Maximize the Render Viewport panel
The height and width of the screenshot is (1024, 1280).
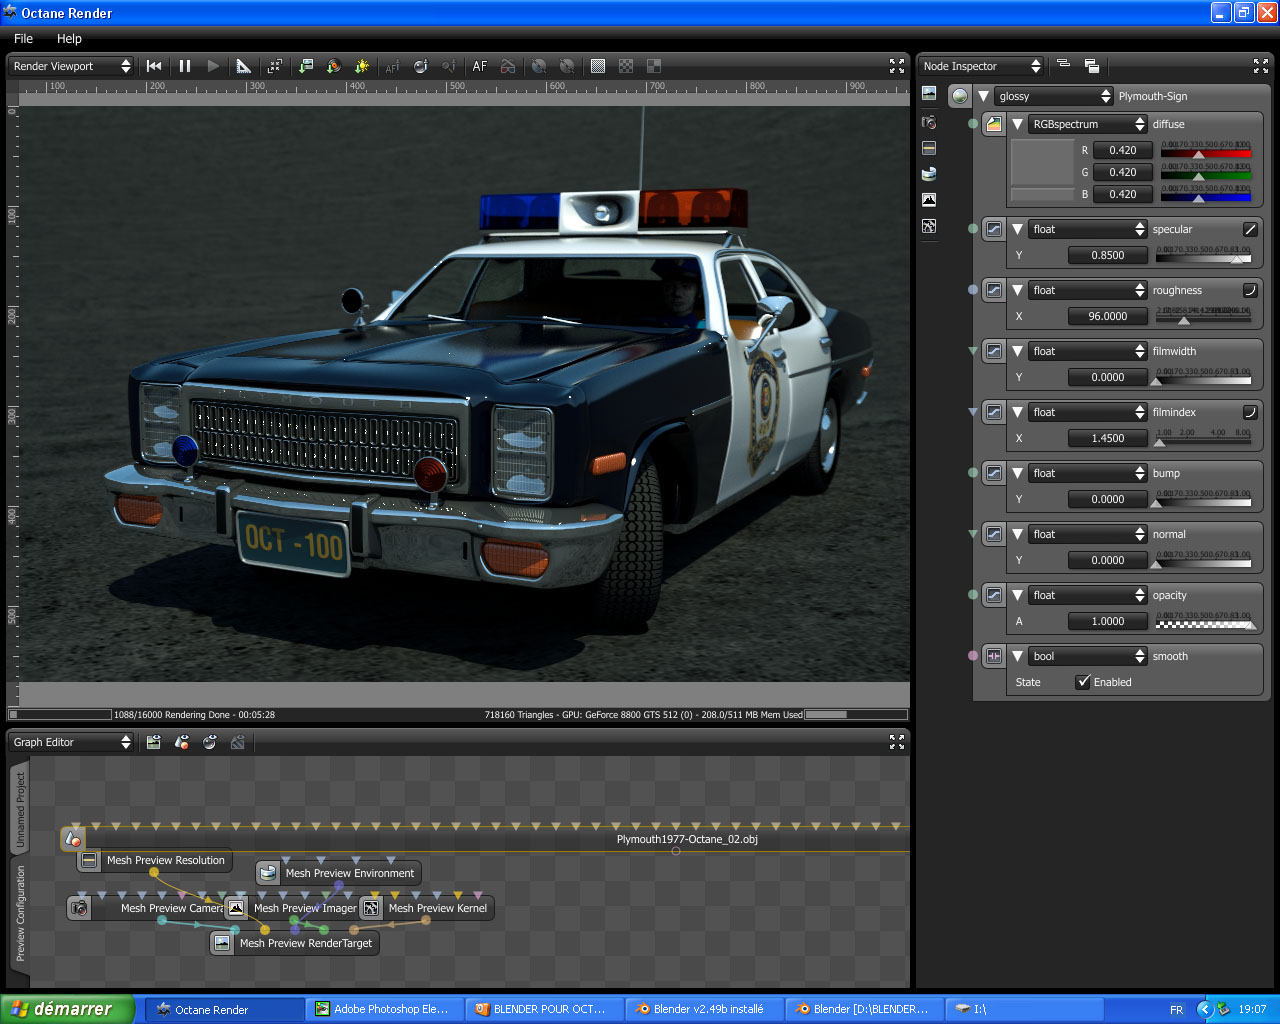click(897, 66)
